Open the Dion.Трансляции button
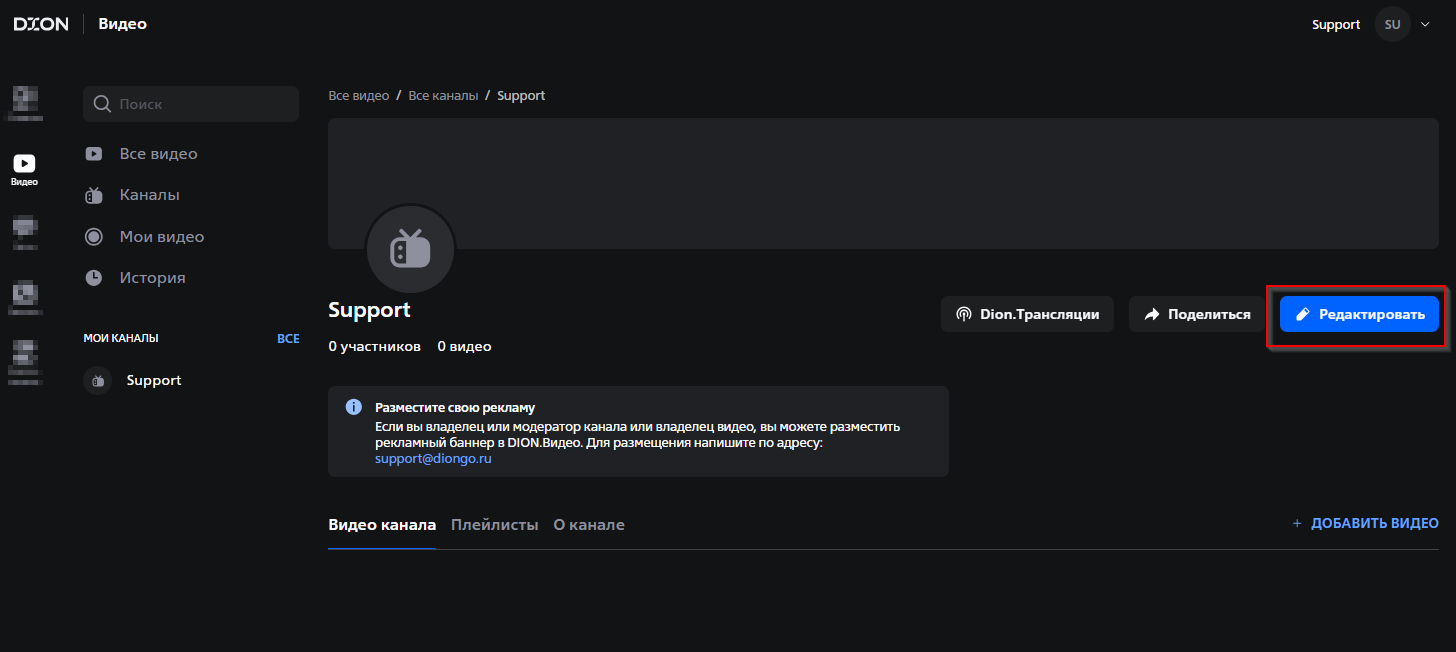 point(1027,314)
